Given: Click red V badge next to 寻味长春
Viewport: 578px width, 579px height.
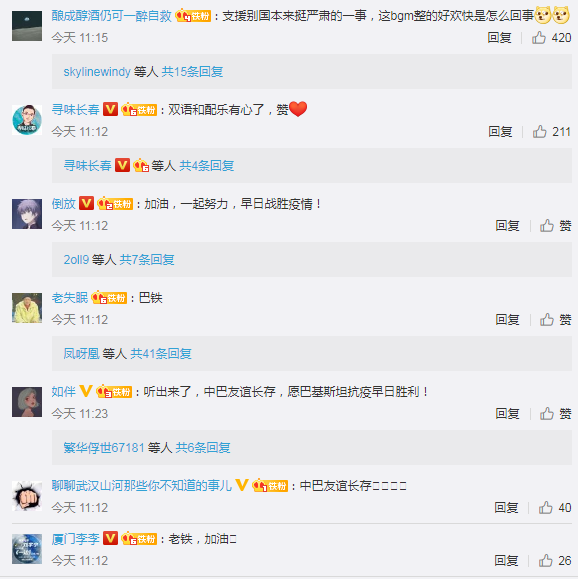Looking at the screenshot, I should [x=110, y=109].
